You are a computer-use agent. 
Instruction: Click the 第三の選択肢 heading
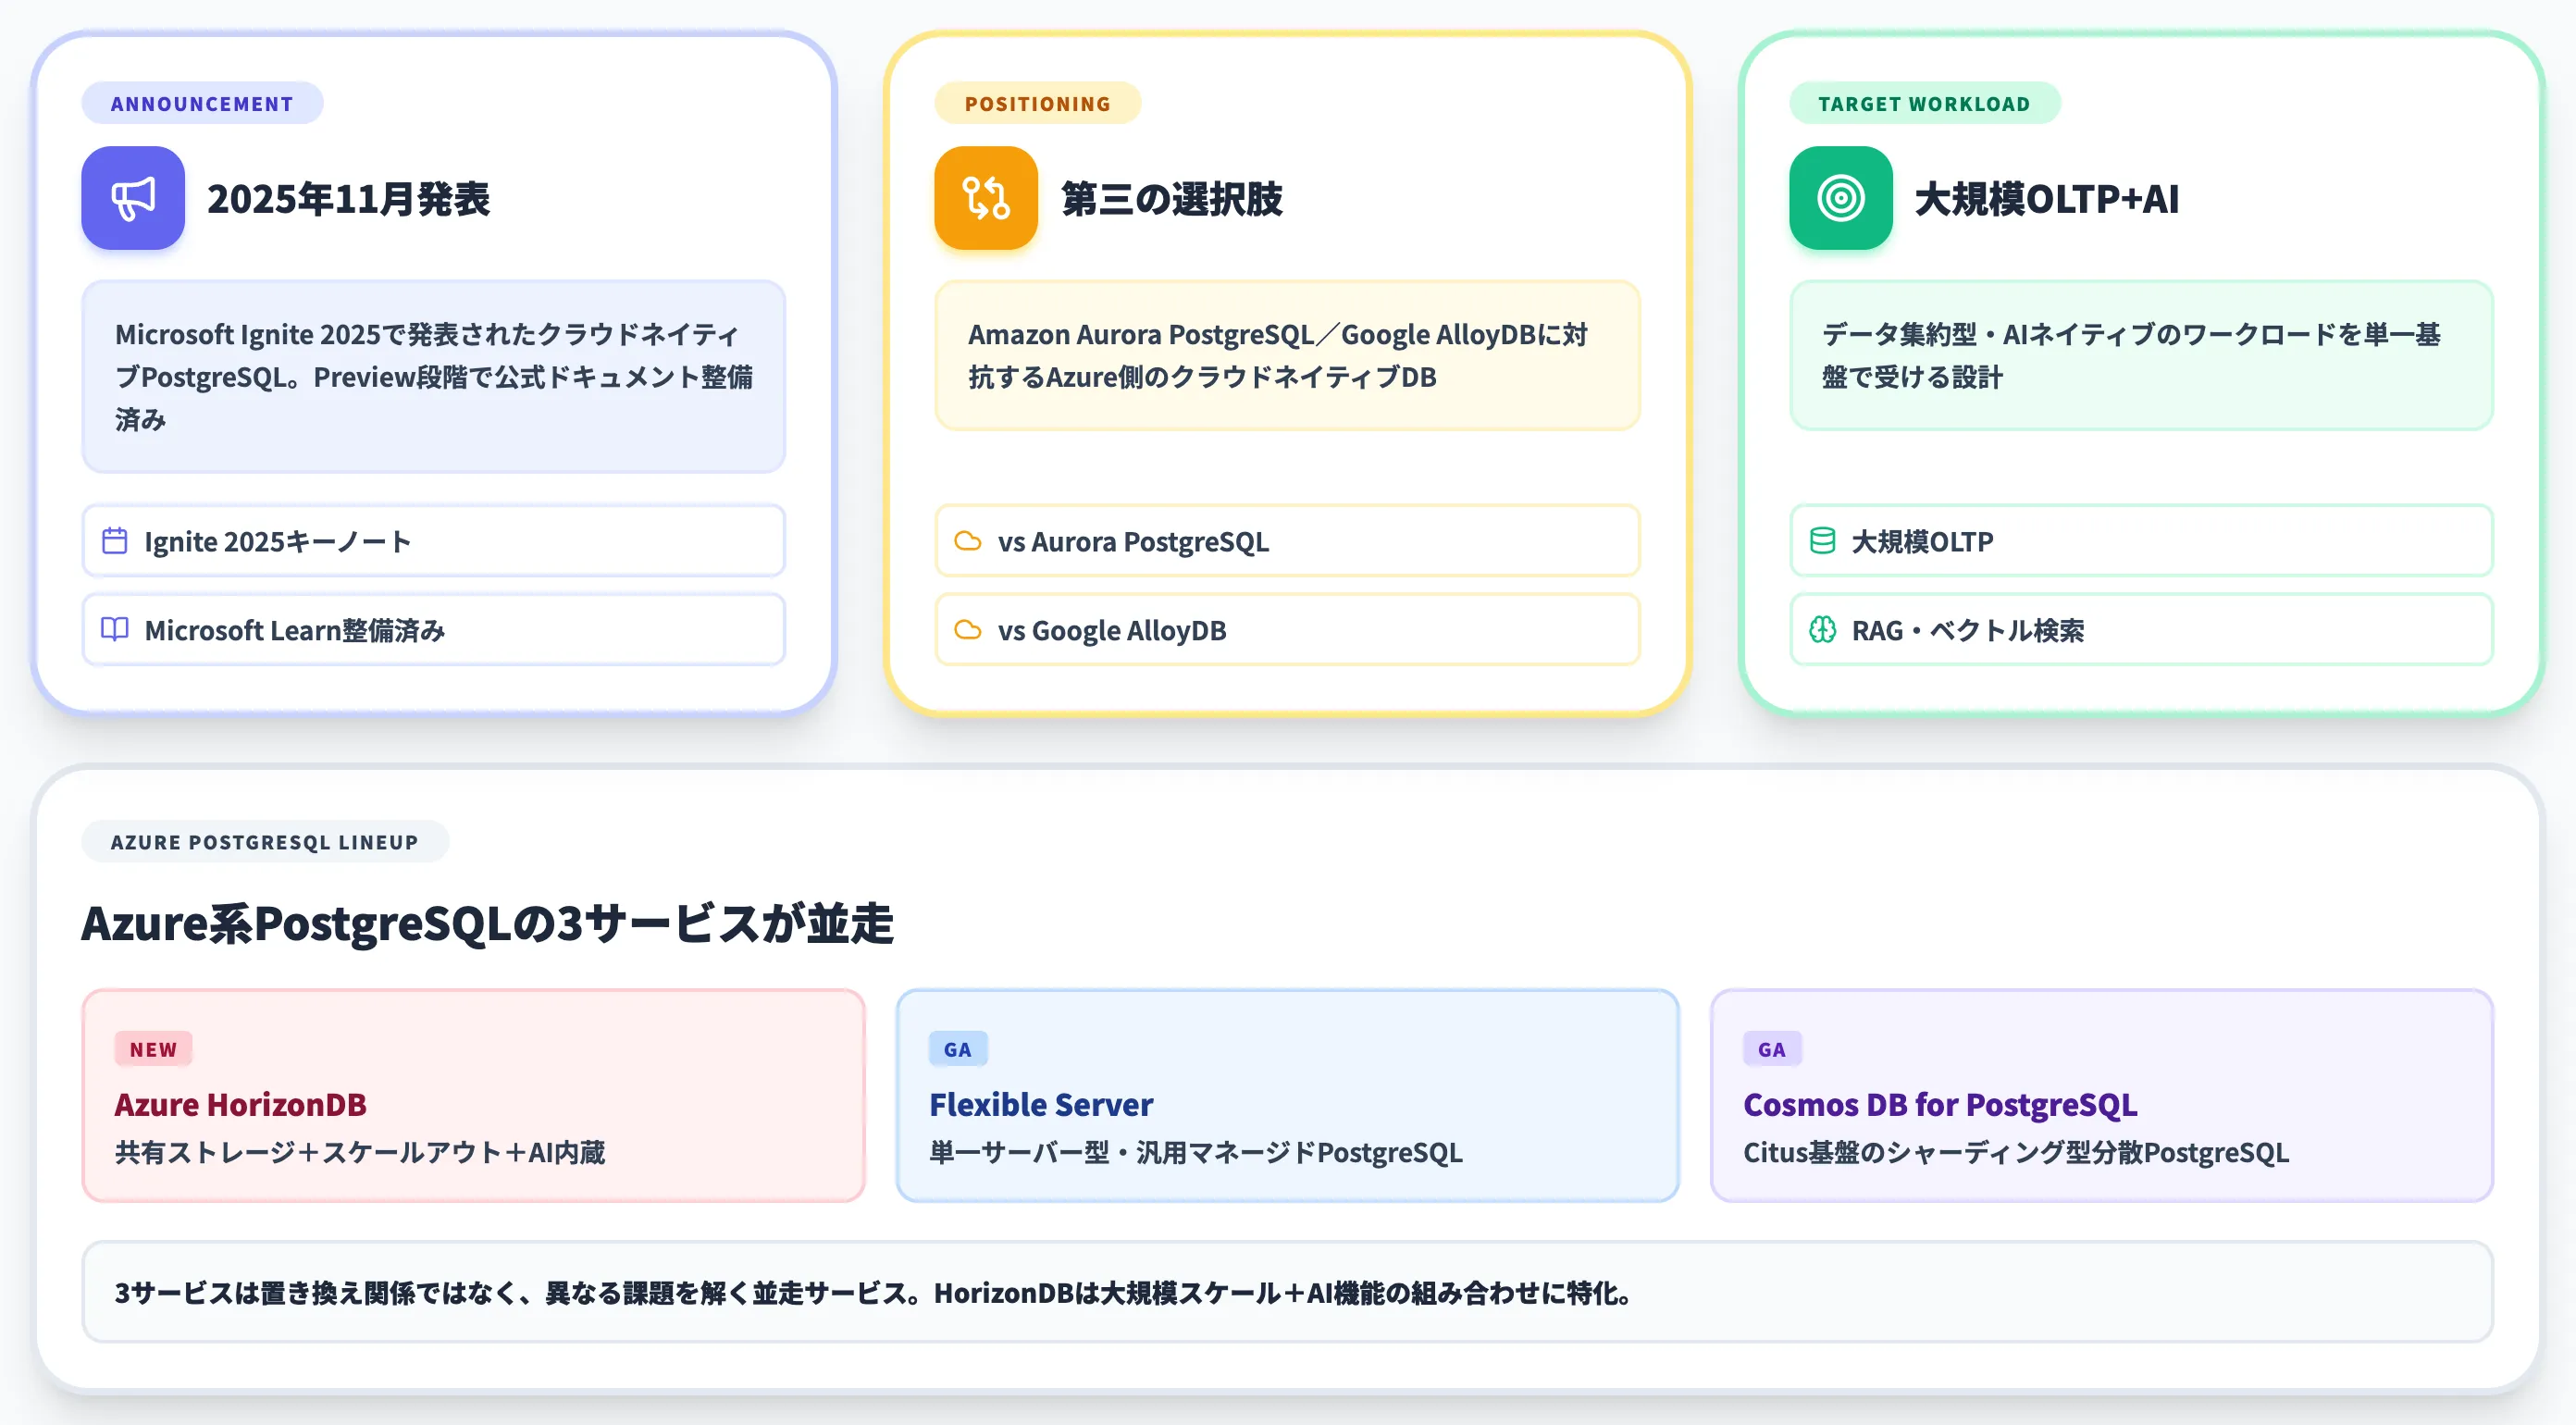pyautogui.click(x=1172, y=199)
